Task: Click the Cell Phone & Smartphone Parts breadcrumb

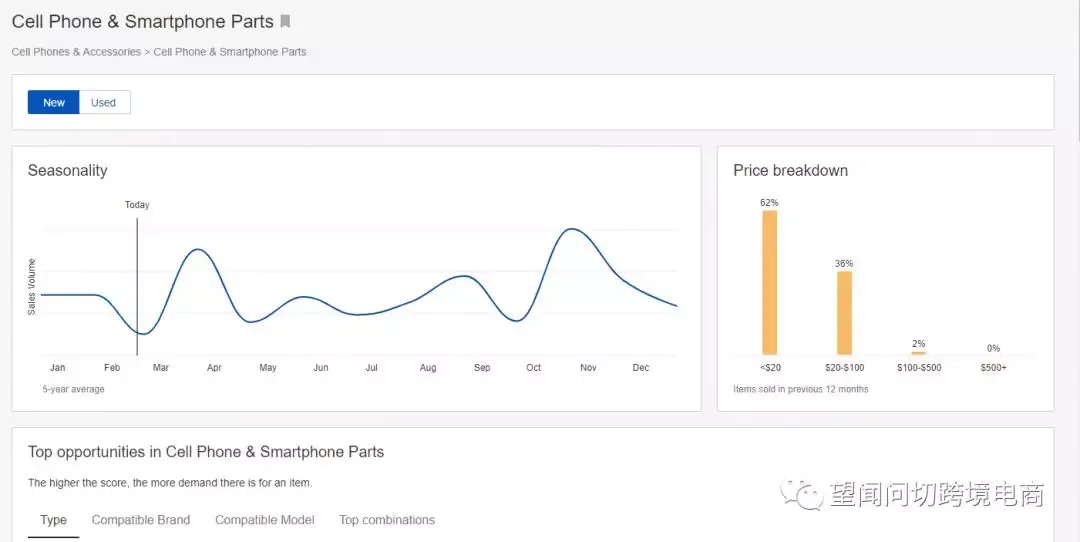Action: point(230,52)
